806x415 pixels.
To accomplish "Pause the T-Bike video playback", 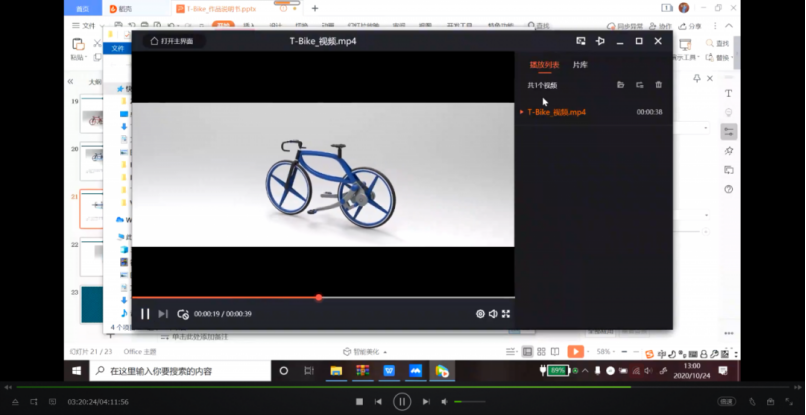I will pos(145,314).
